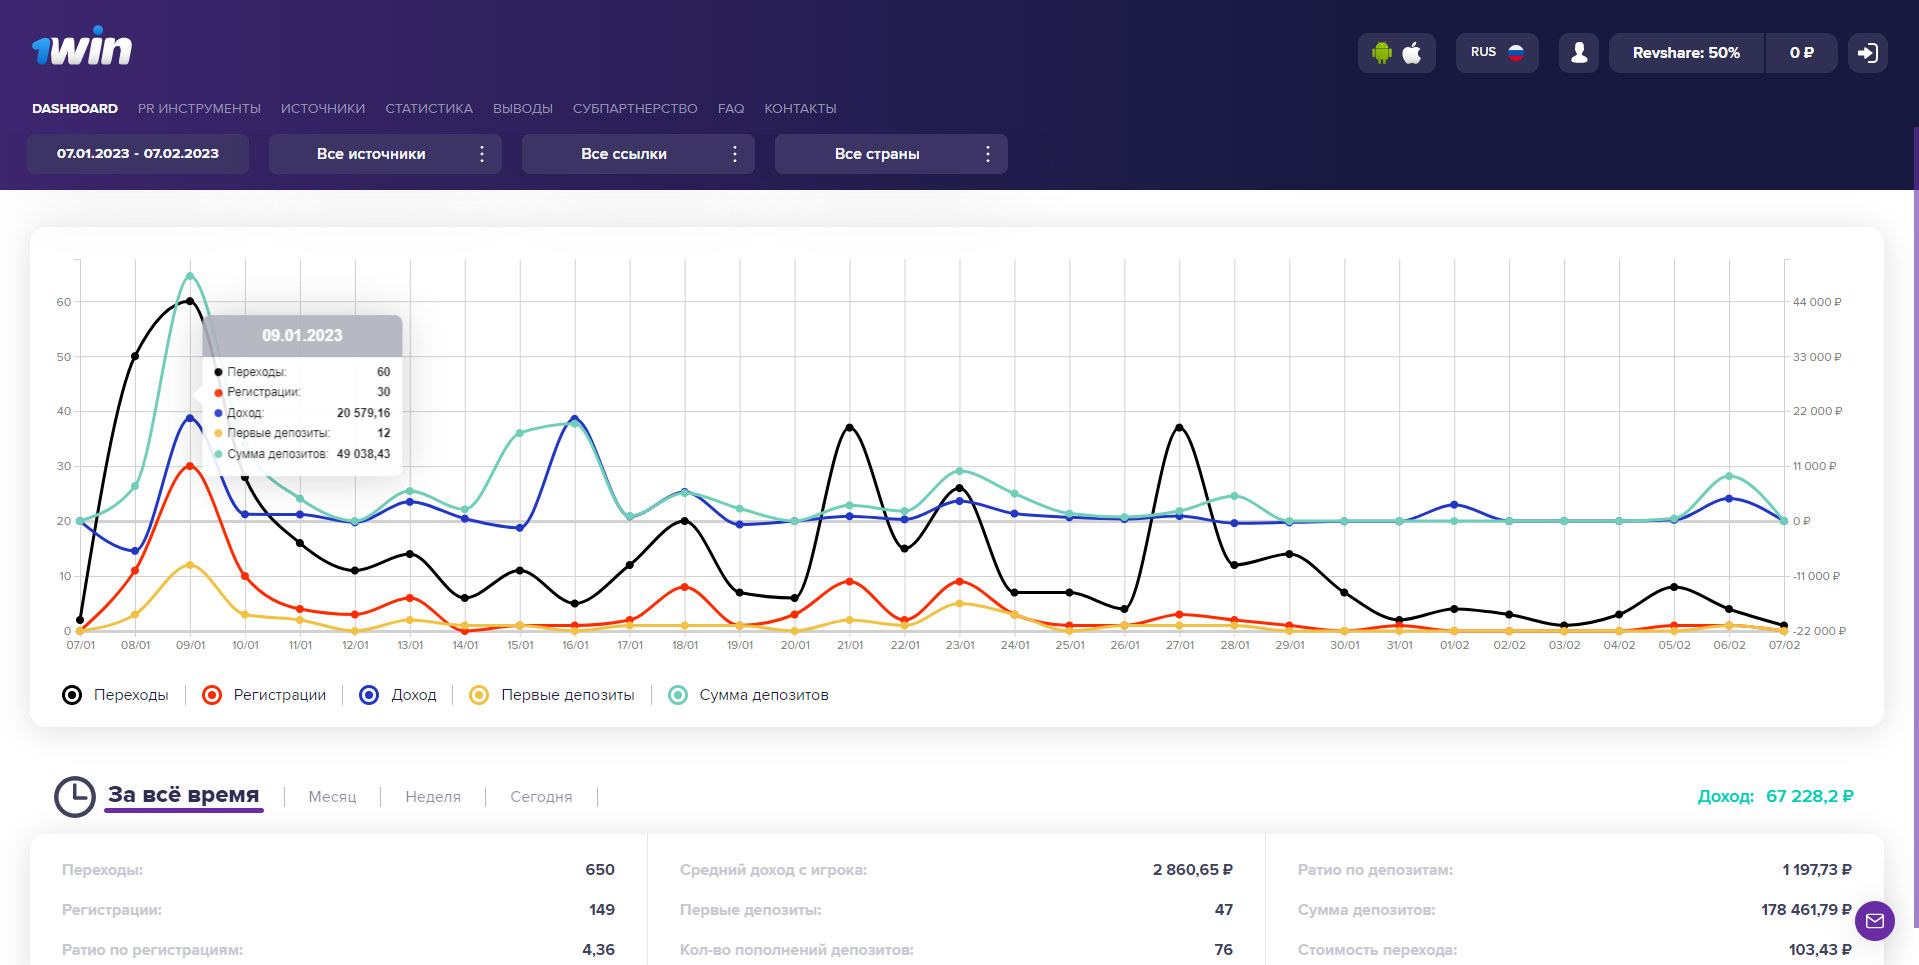Click the clock icon beside За всё время
The height and width of the screenshot is (965, 1919).
click(x=75, y=797)
